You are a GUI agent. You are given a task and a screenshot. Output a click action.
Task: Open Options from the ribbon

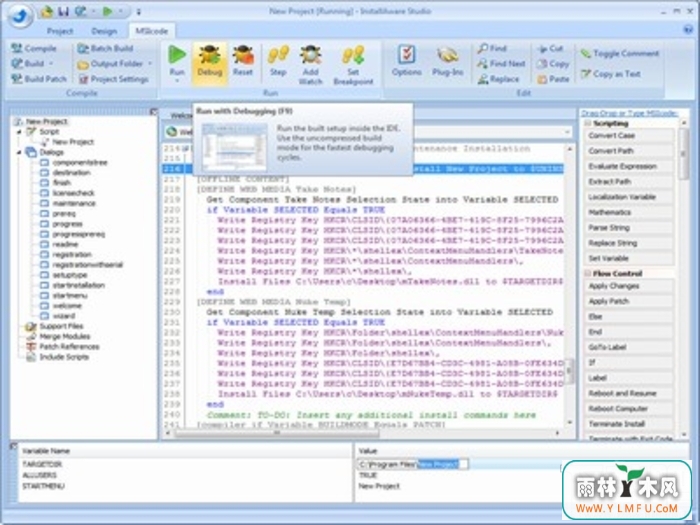click(406, 60)
